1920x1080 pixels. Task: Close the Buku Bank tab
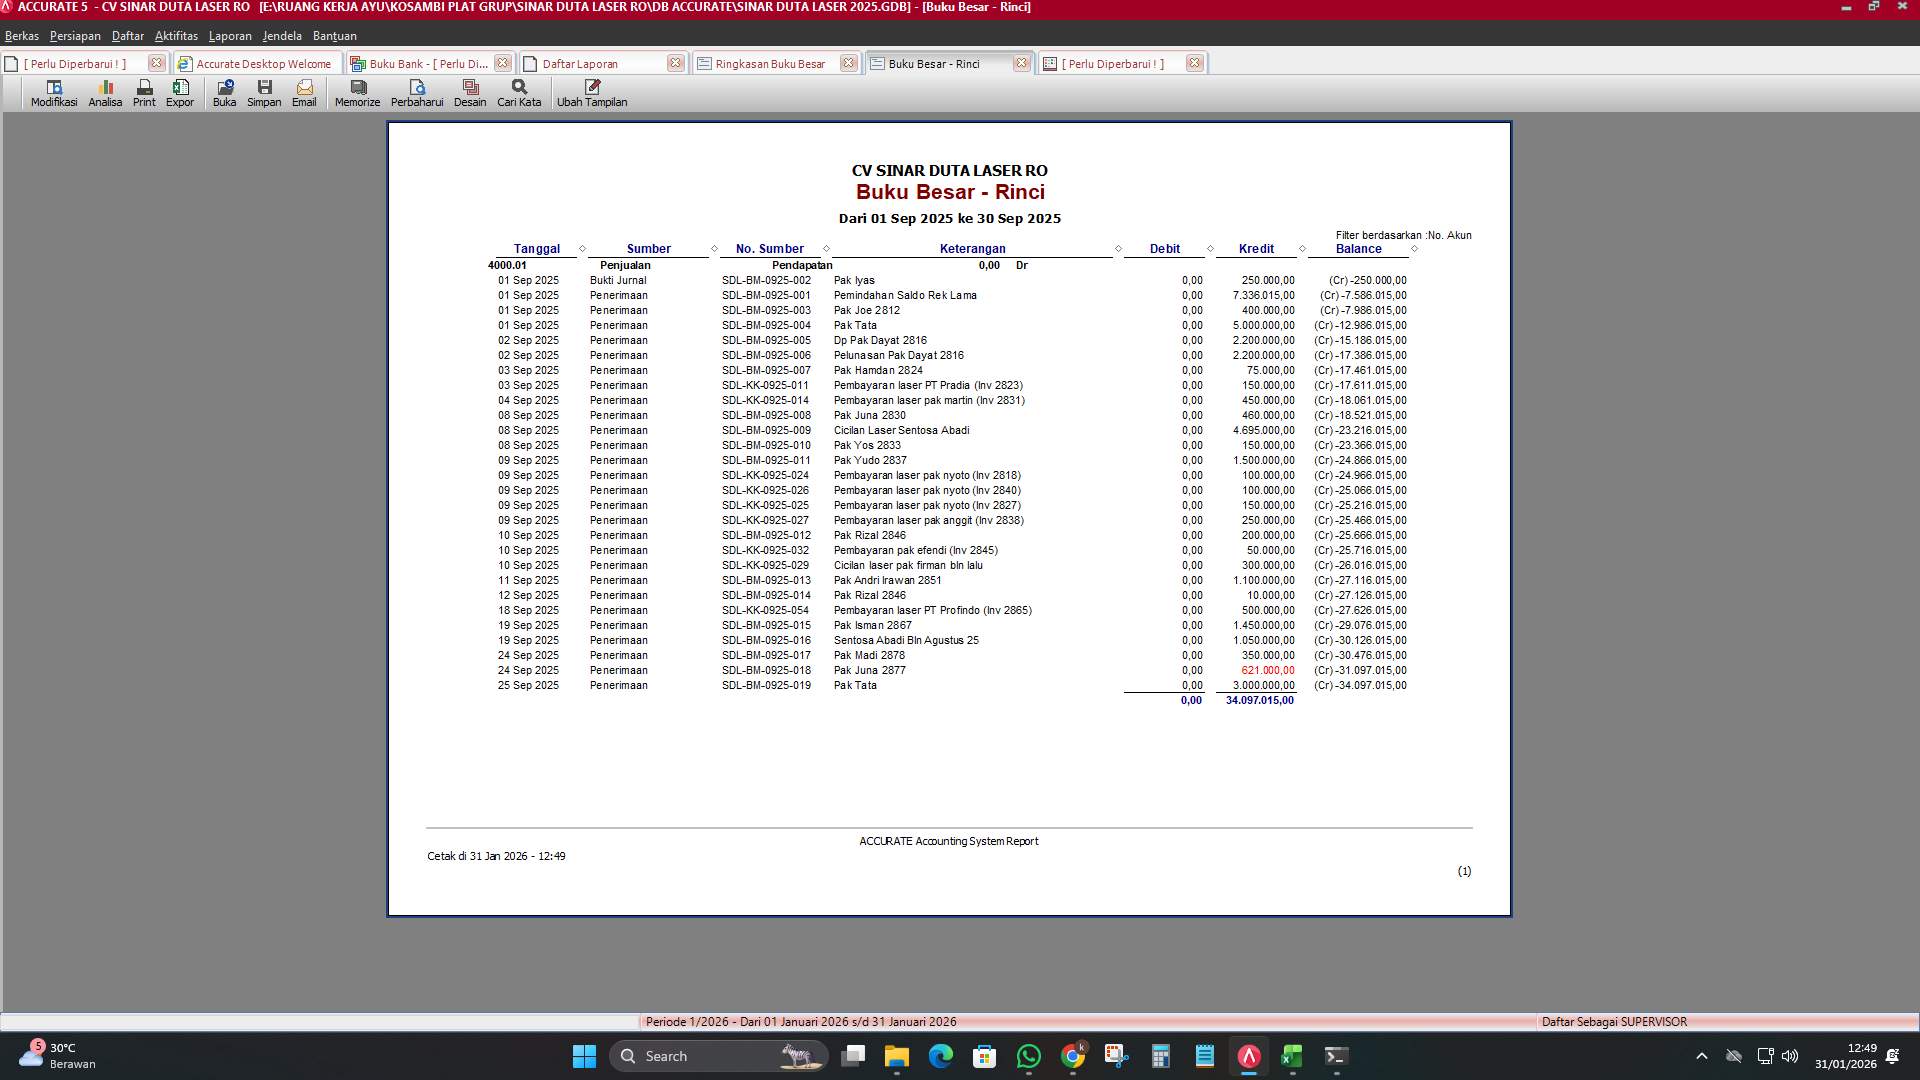pyautogui.click(x=503, y=63)
